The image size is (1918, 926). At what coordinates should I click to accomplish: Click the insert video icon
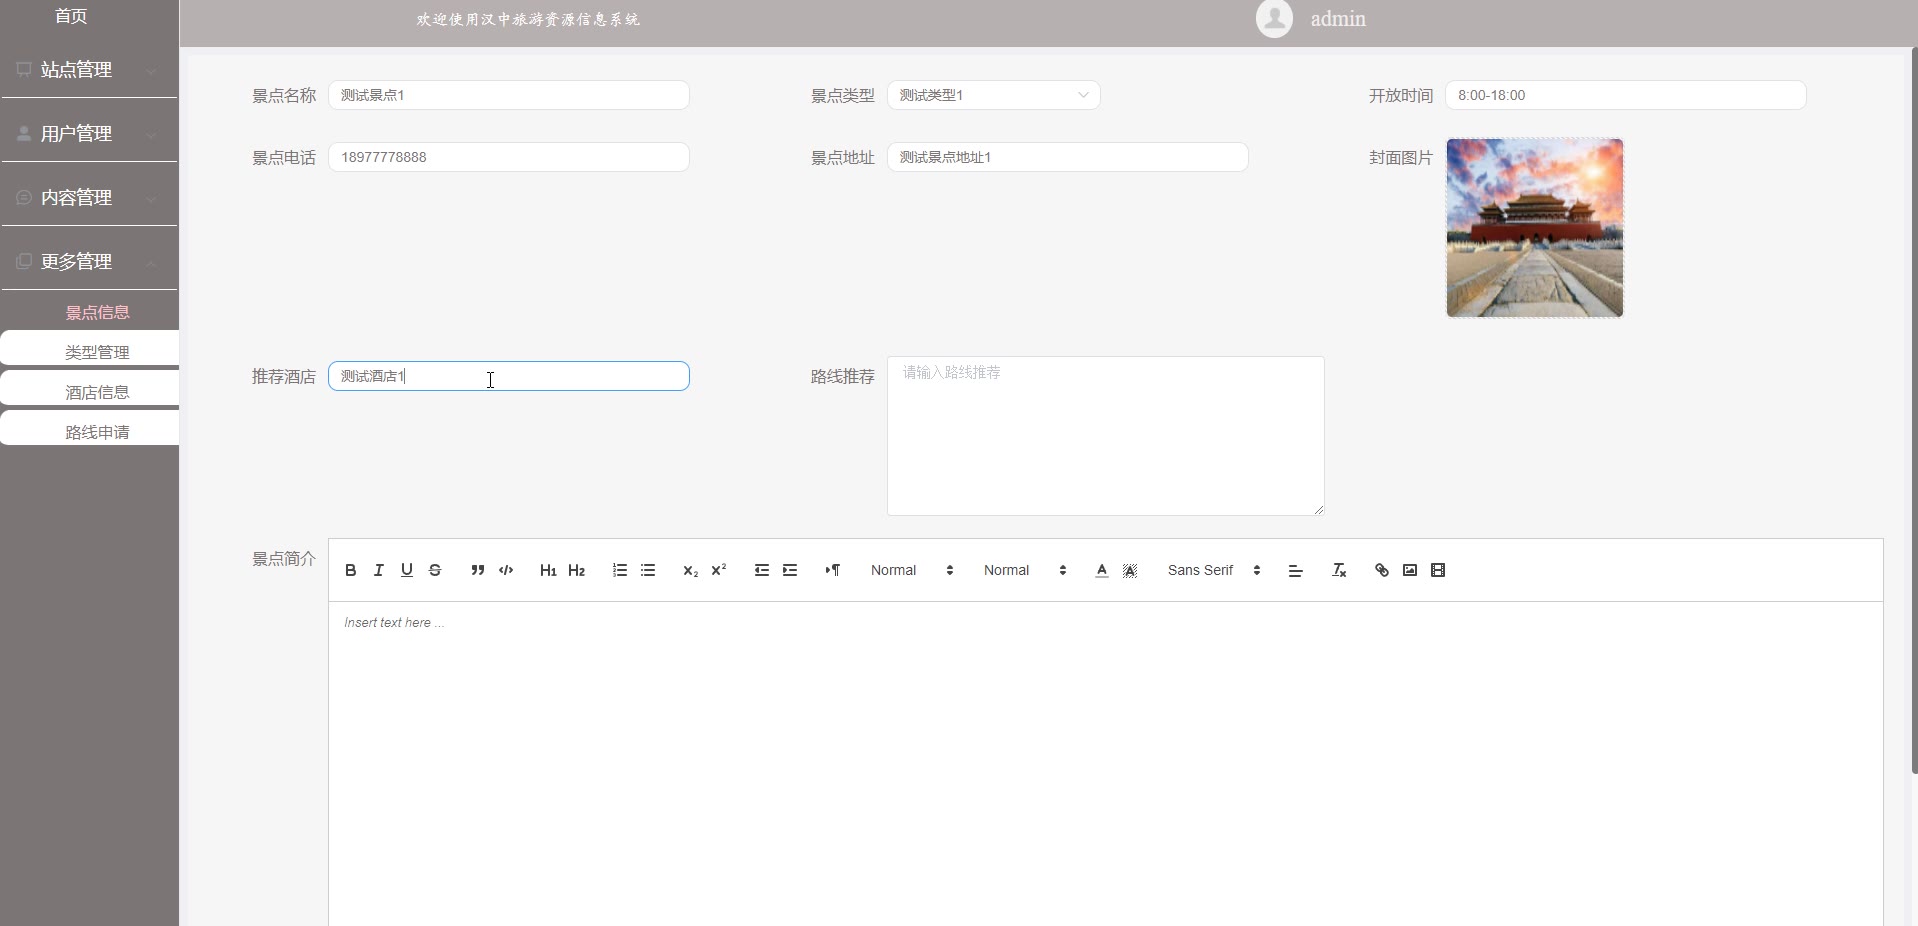coord(1438,570)
